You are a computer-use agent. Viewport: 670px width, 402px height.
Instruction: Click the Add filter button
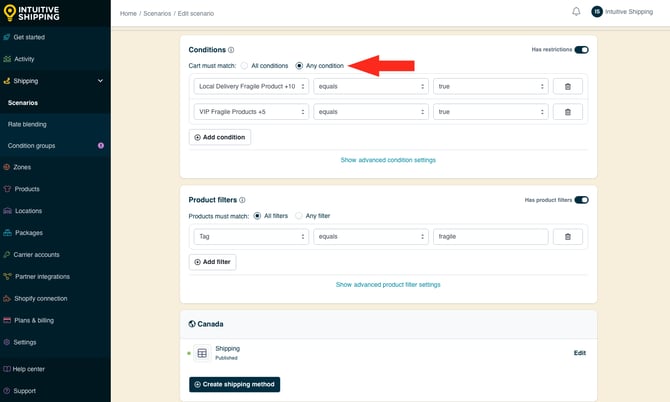point(212,262)
